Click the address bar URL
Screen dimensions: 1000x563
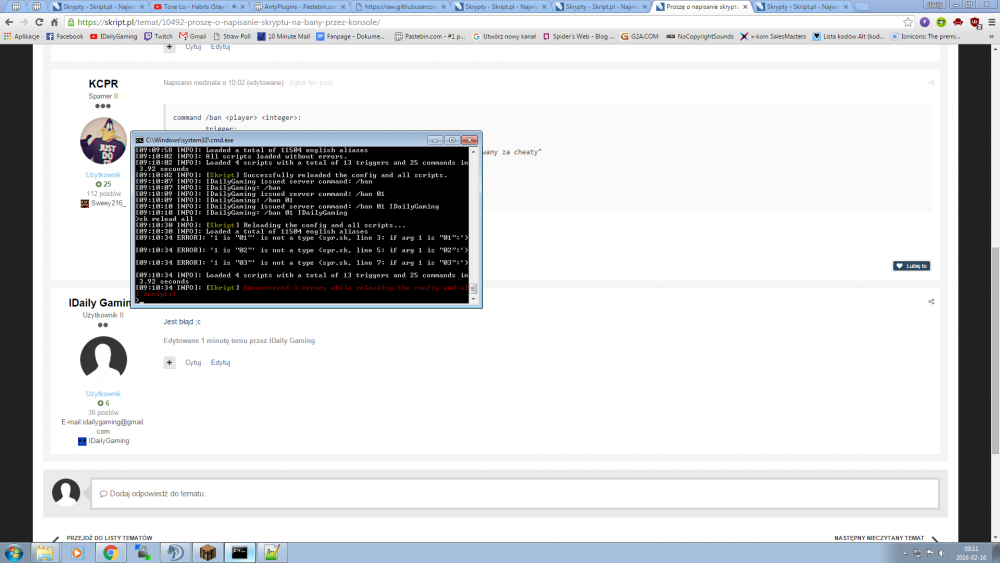228,22
